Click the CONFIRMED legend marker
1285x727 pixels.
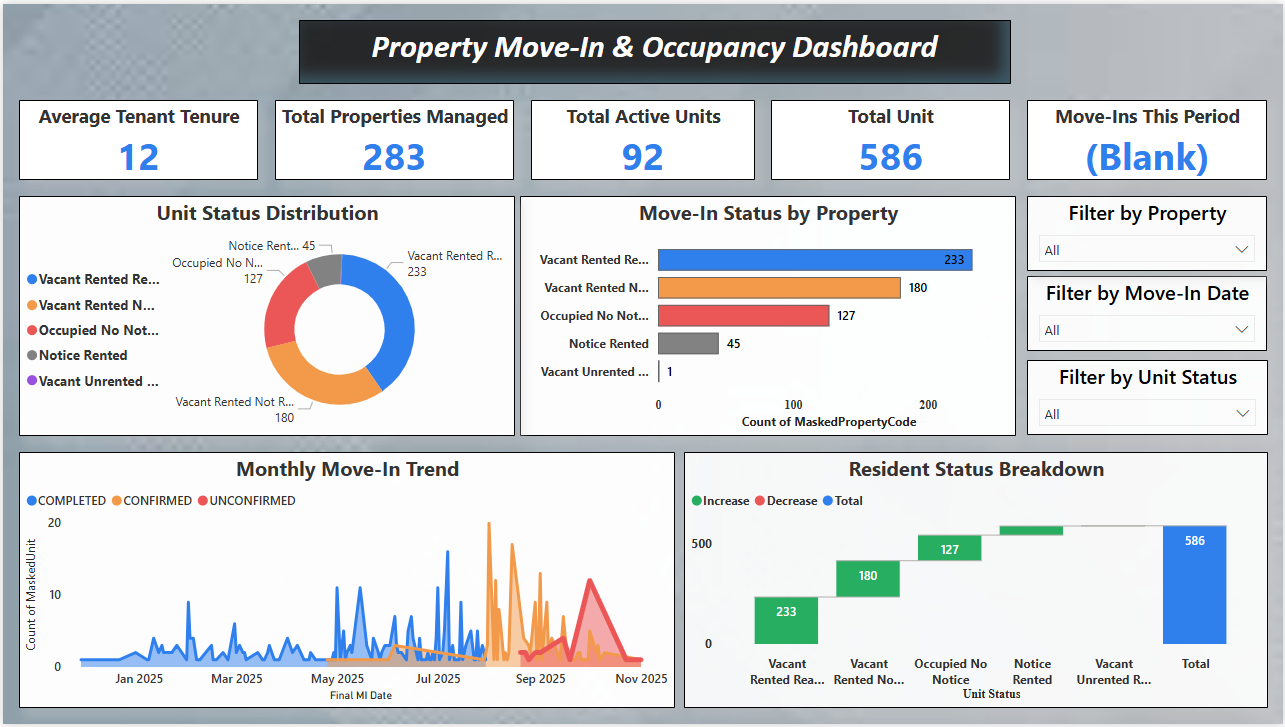pyautogui.click(x=117, y=501)
